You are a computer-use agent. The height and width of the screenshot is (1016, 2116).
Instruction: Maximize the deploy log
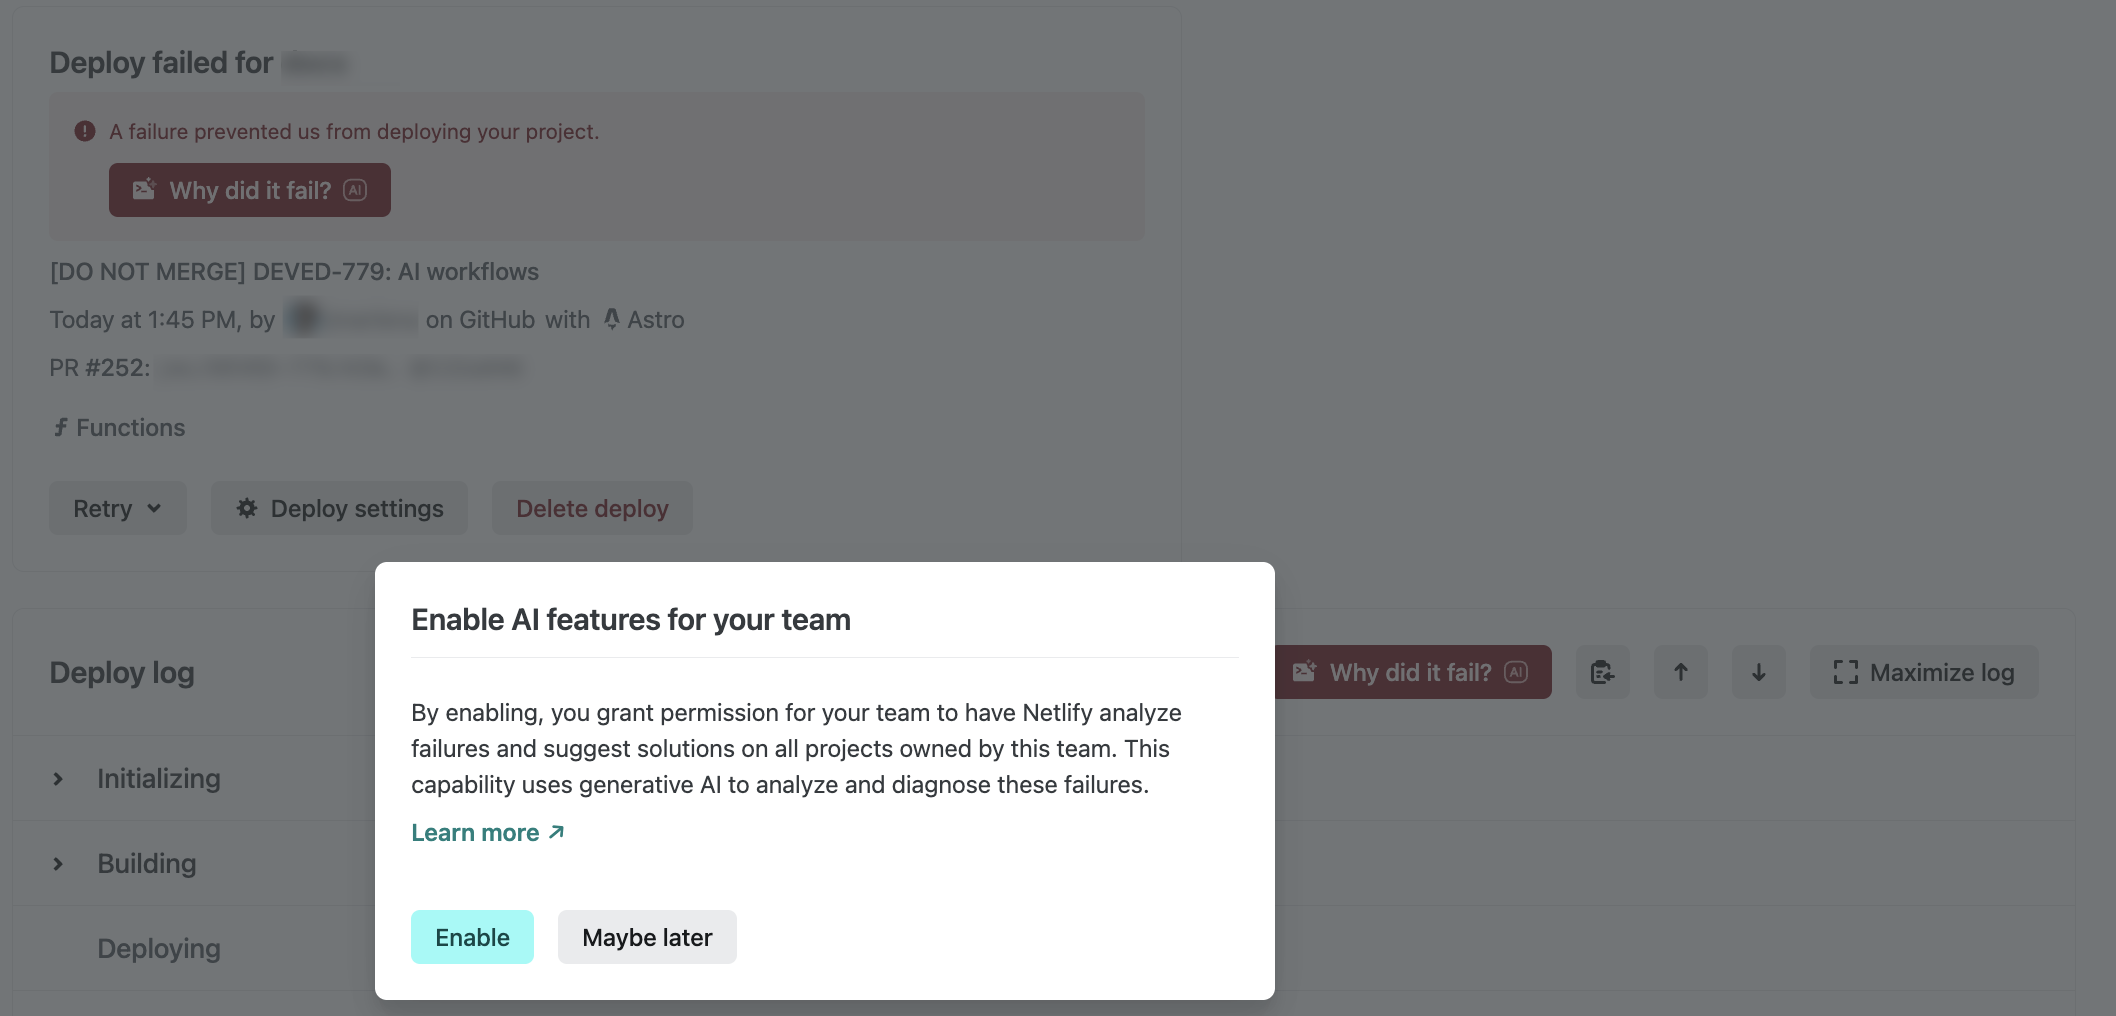(1923, 672)
